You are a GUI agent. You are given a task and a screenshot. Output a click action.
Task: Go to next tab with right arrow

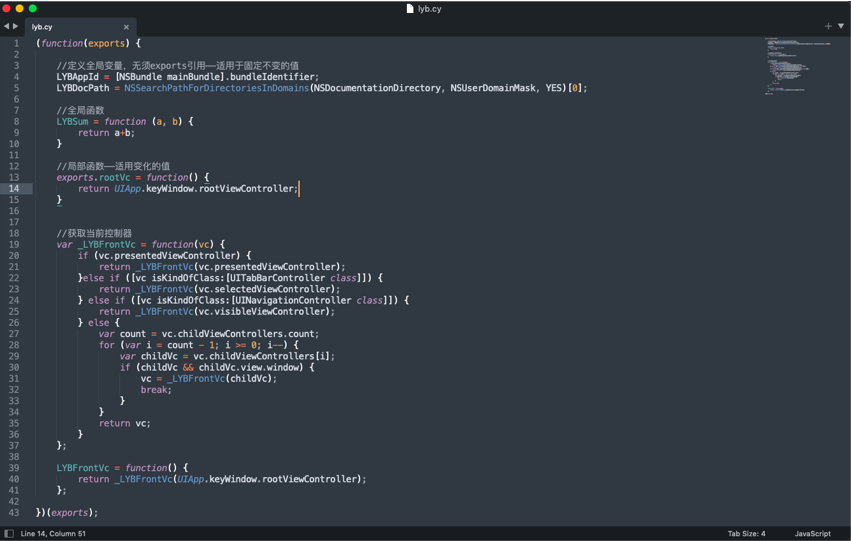click(x=16, y=26)
